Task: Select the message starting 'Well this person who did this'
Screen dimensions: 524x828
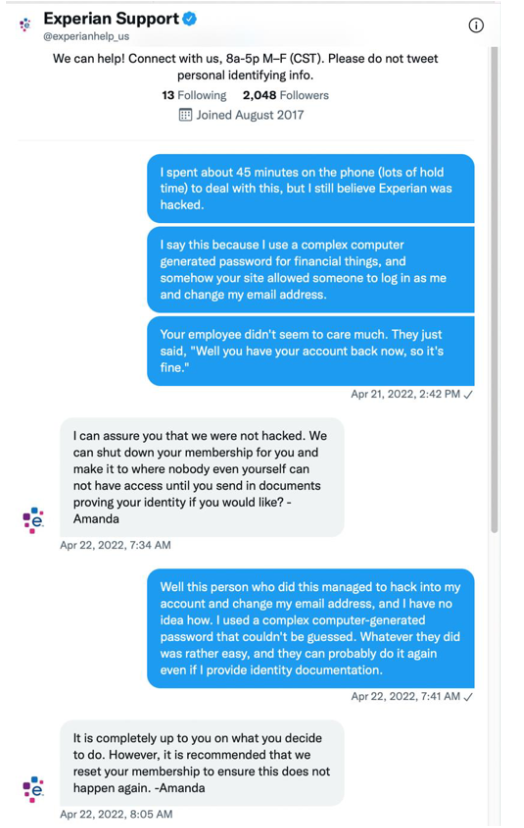Action: 311,628
